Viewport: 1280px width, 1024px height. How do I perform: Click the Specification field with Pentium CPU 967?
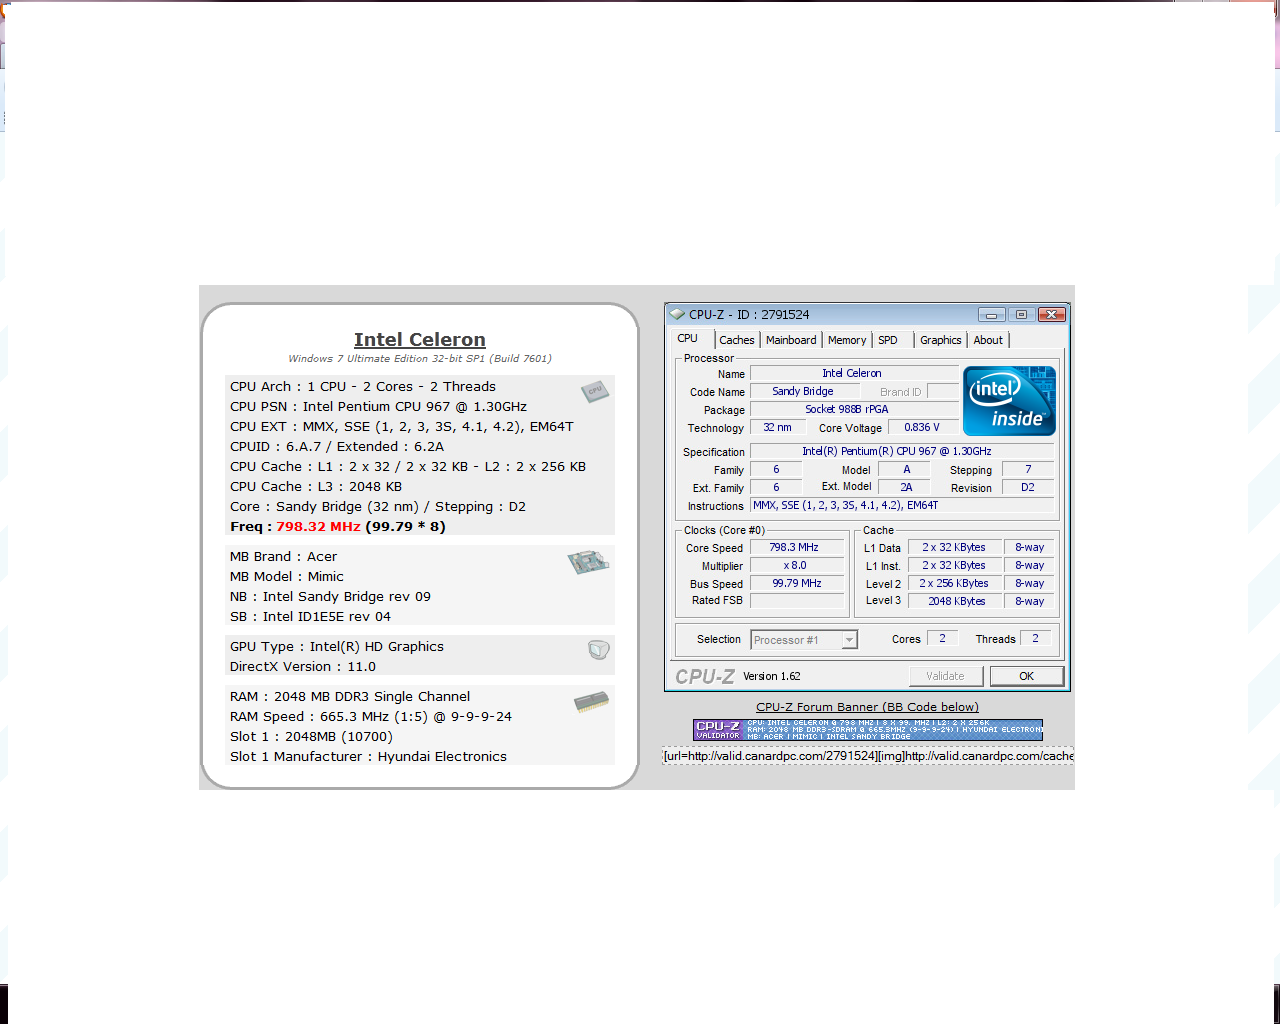coord(901,452)
